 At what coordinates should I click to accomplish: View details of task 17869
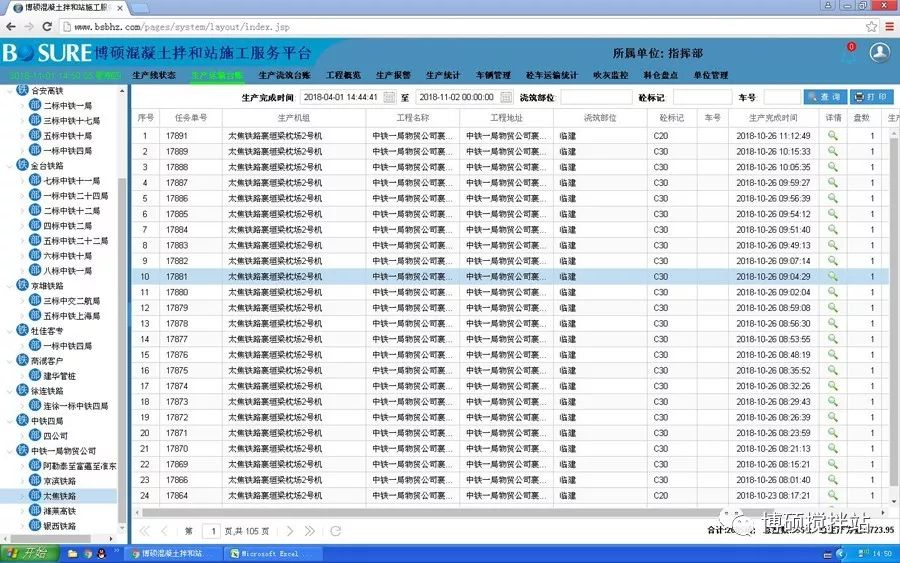tap(832, 464)
